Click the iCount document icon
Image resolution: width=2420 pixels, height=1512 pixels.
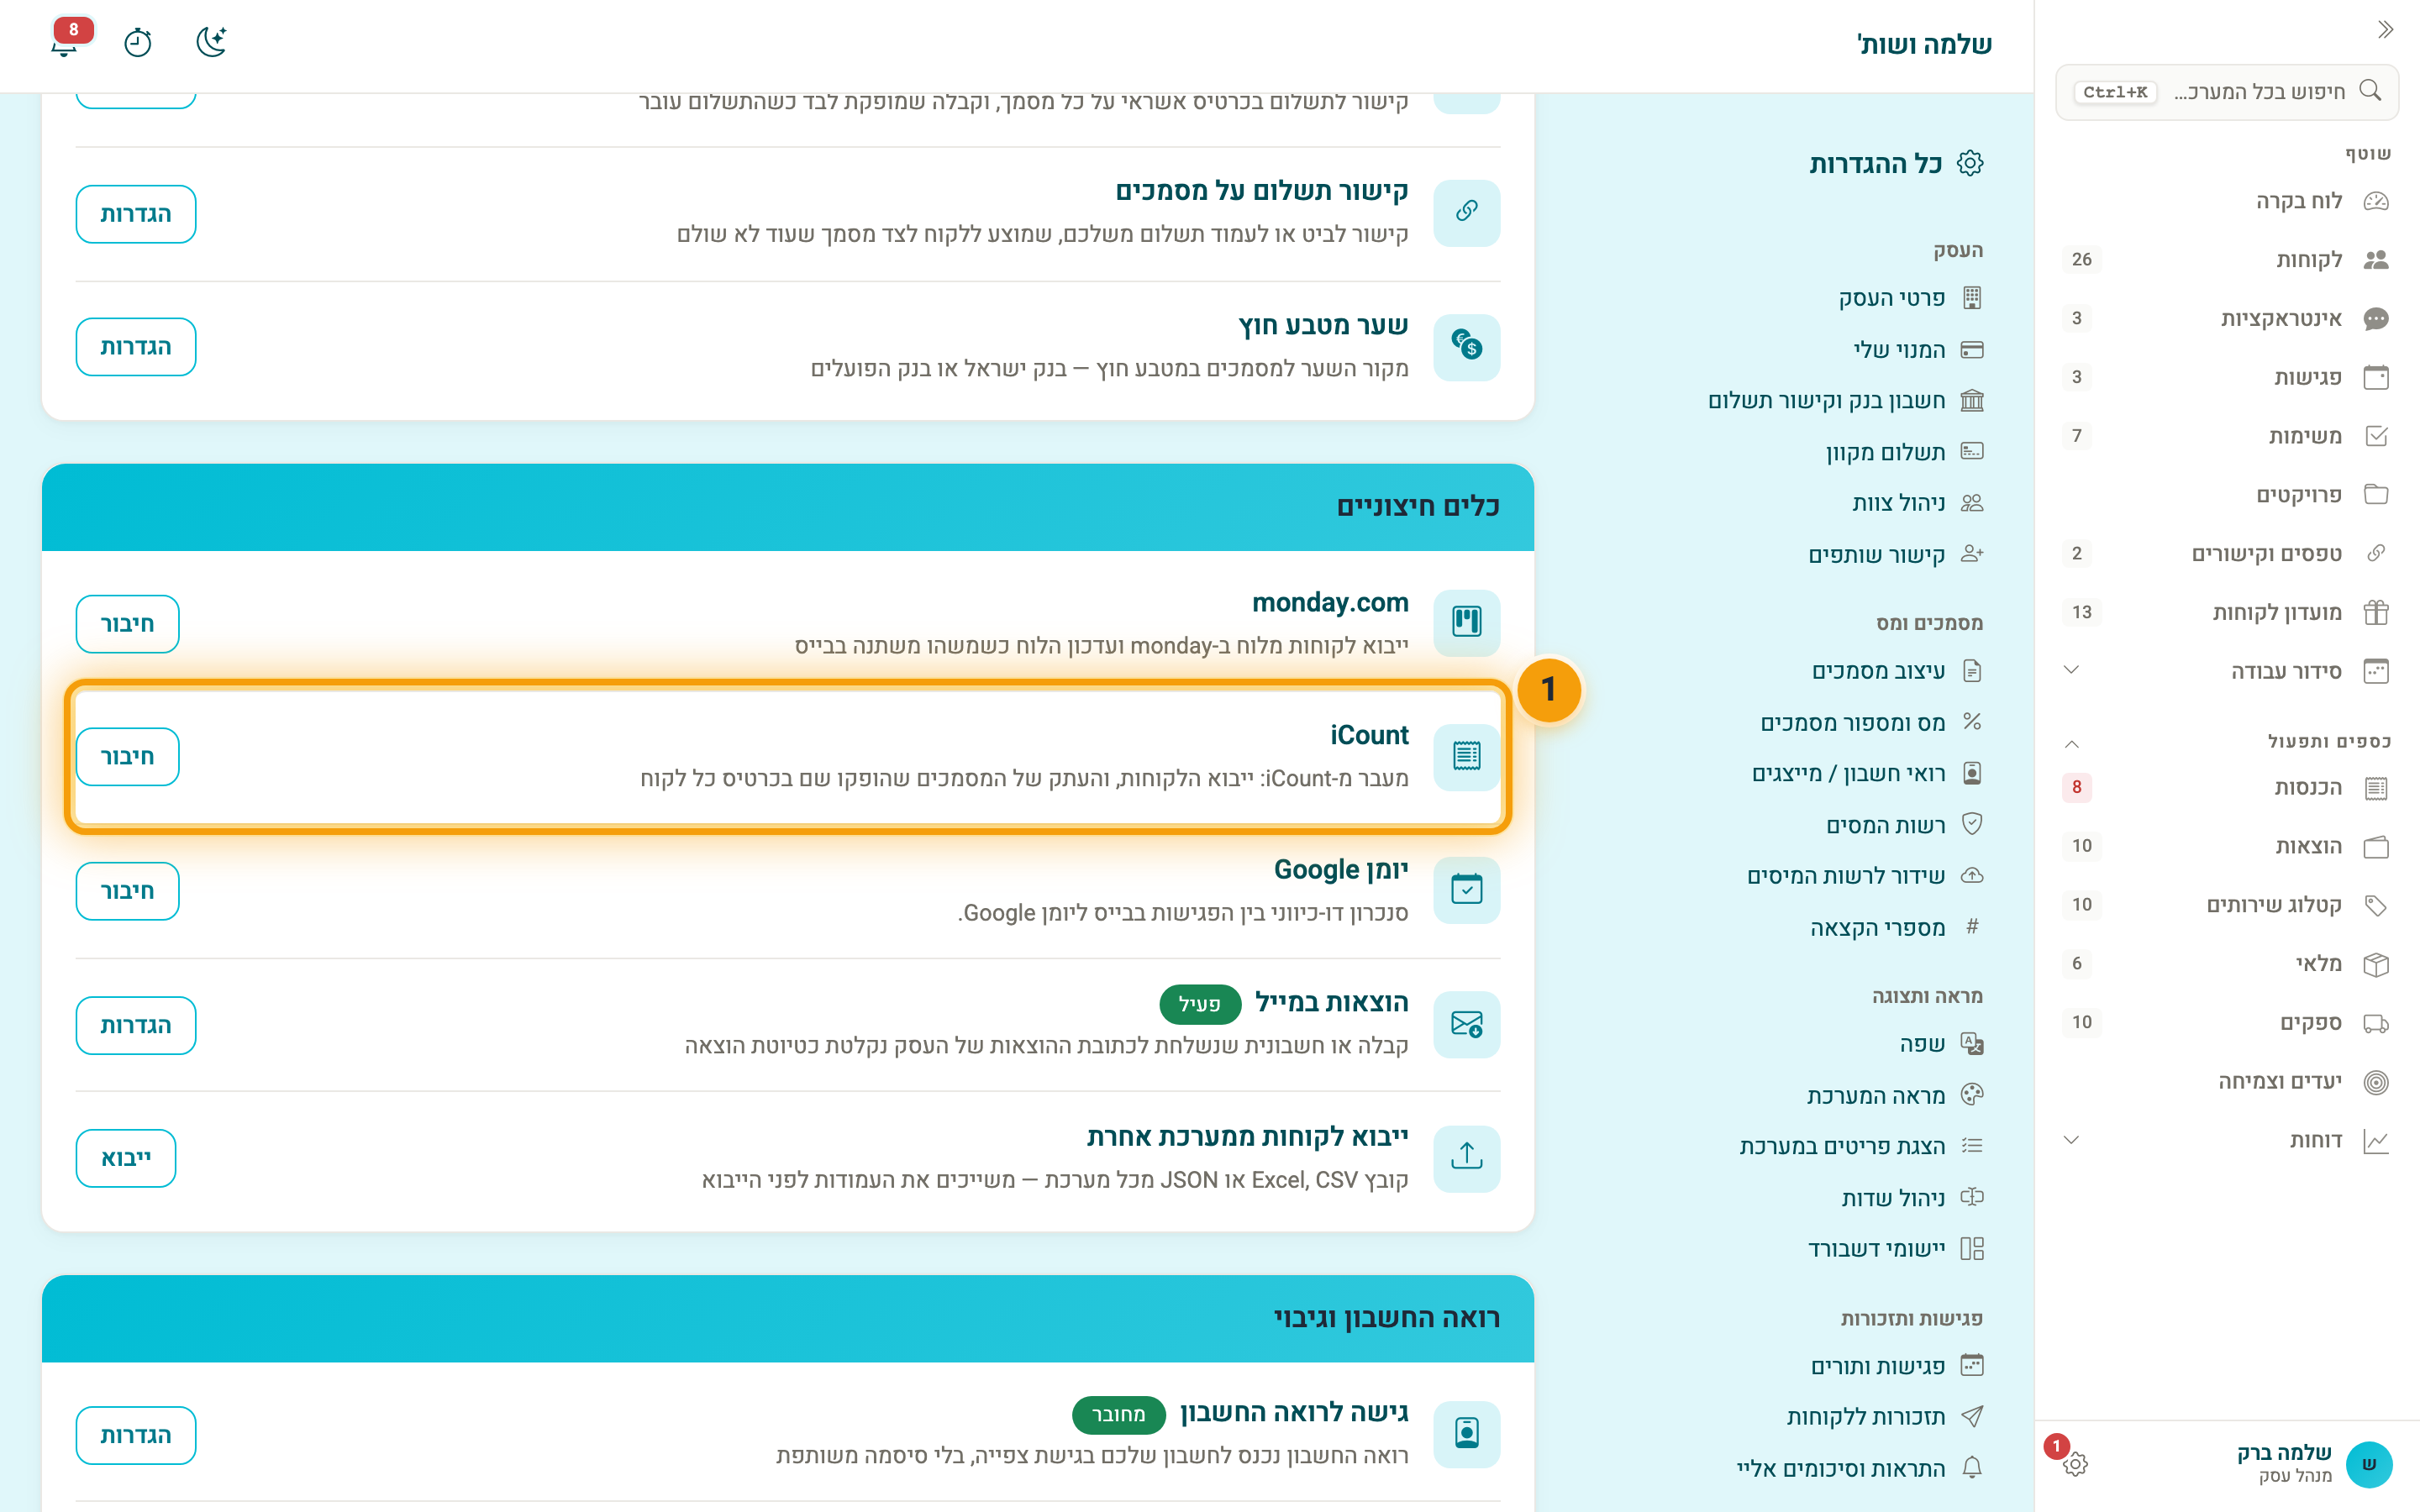pyautogui.click(x=1466, y=756)
